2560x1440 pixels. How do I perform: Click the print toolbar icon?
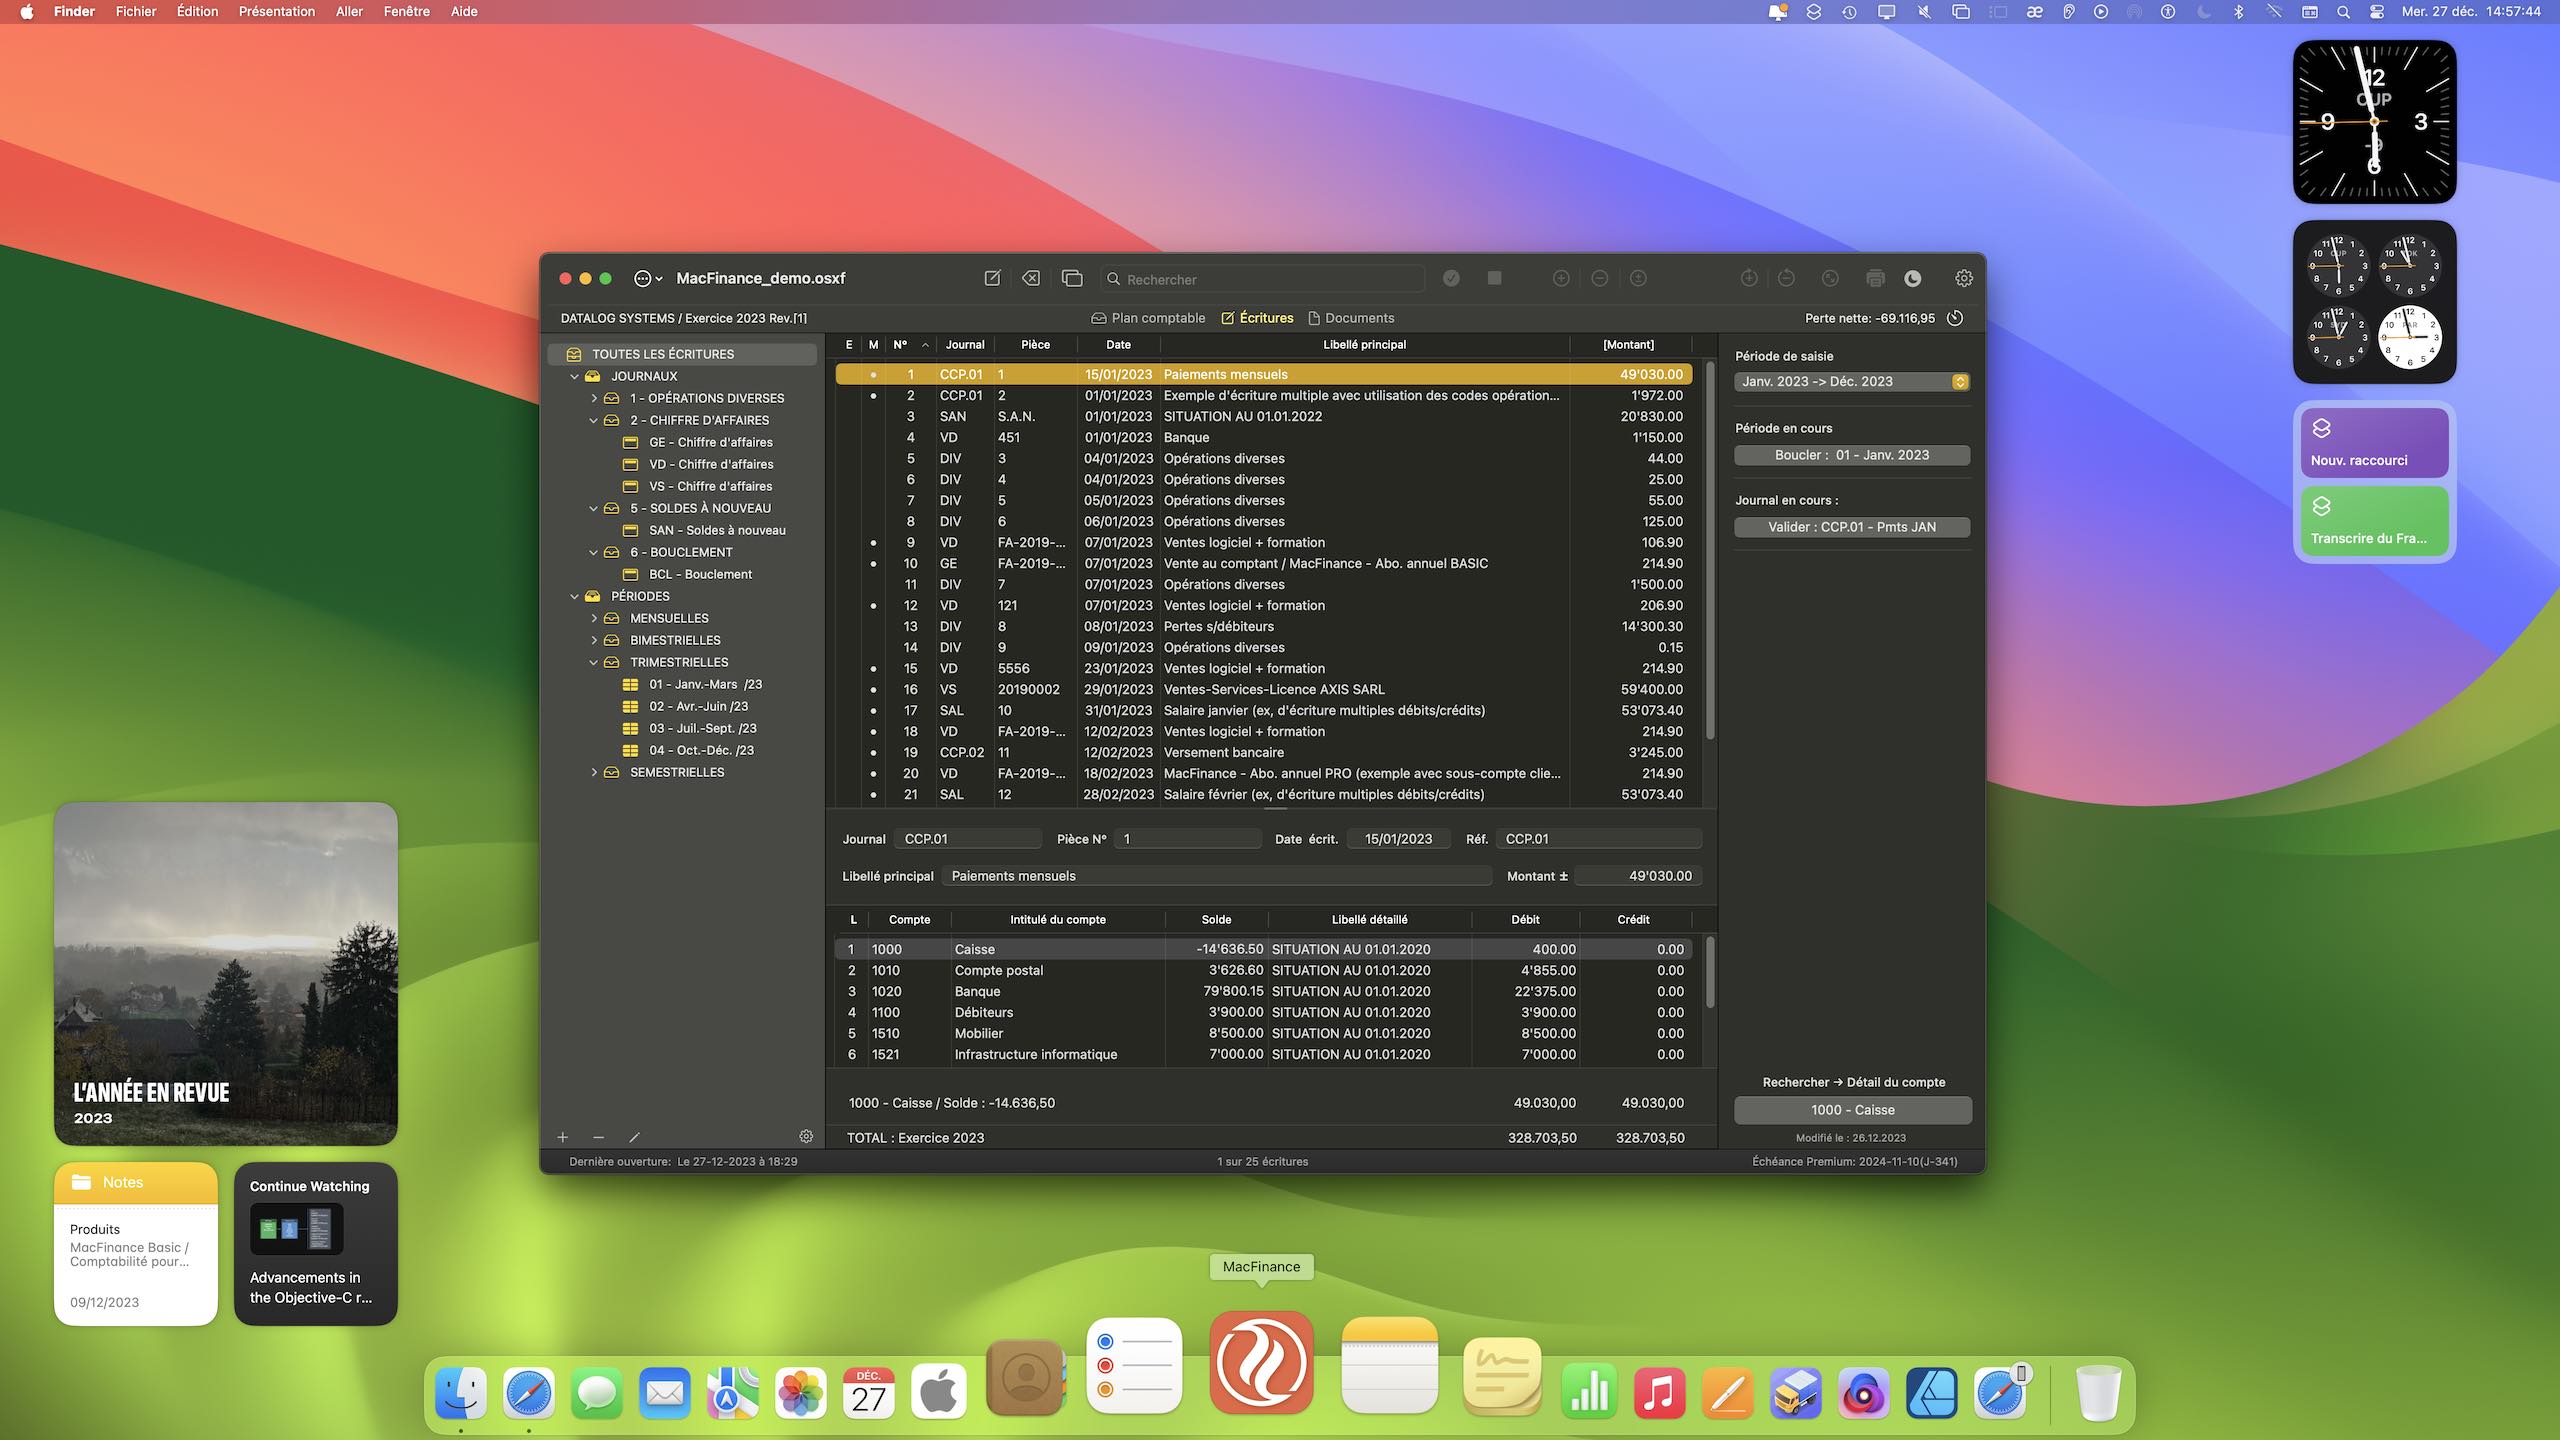point(1875,278)
